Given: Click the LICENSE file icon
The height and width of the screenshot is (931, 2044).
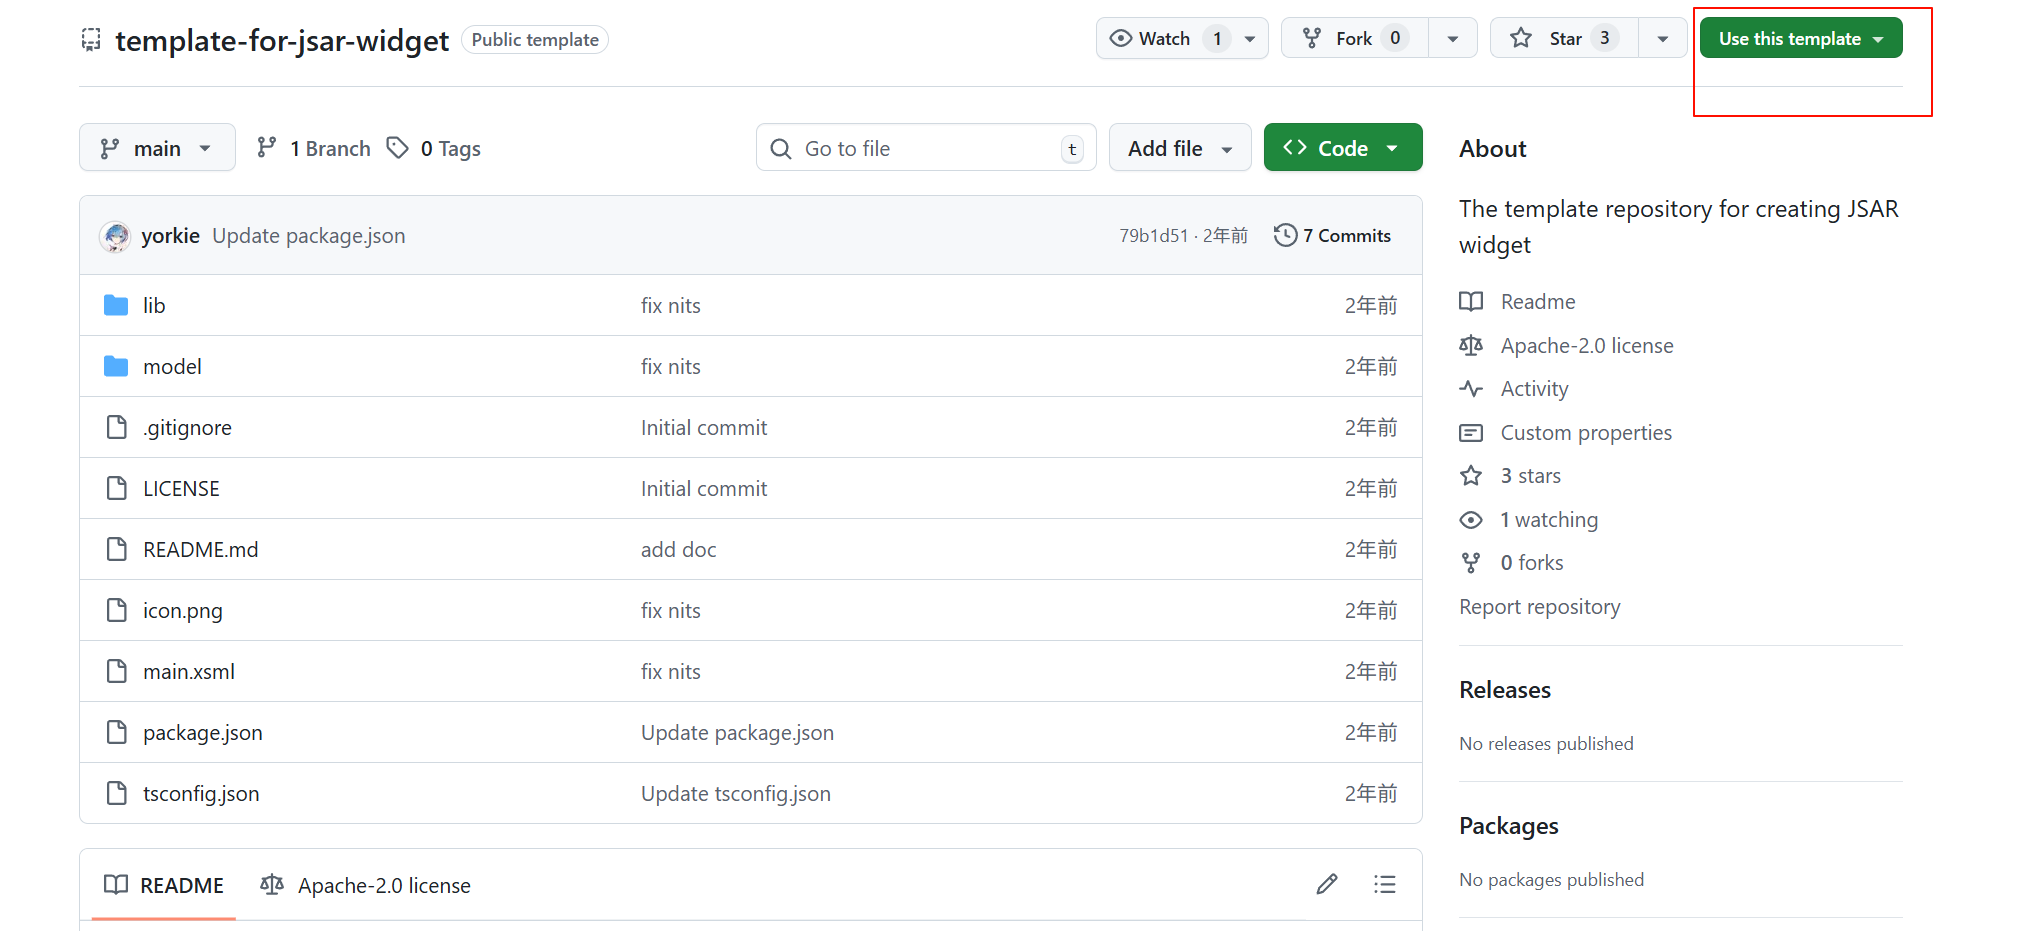Looking at the screenshot, I should tap(117, 488).
